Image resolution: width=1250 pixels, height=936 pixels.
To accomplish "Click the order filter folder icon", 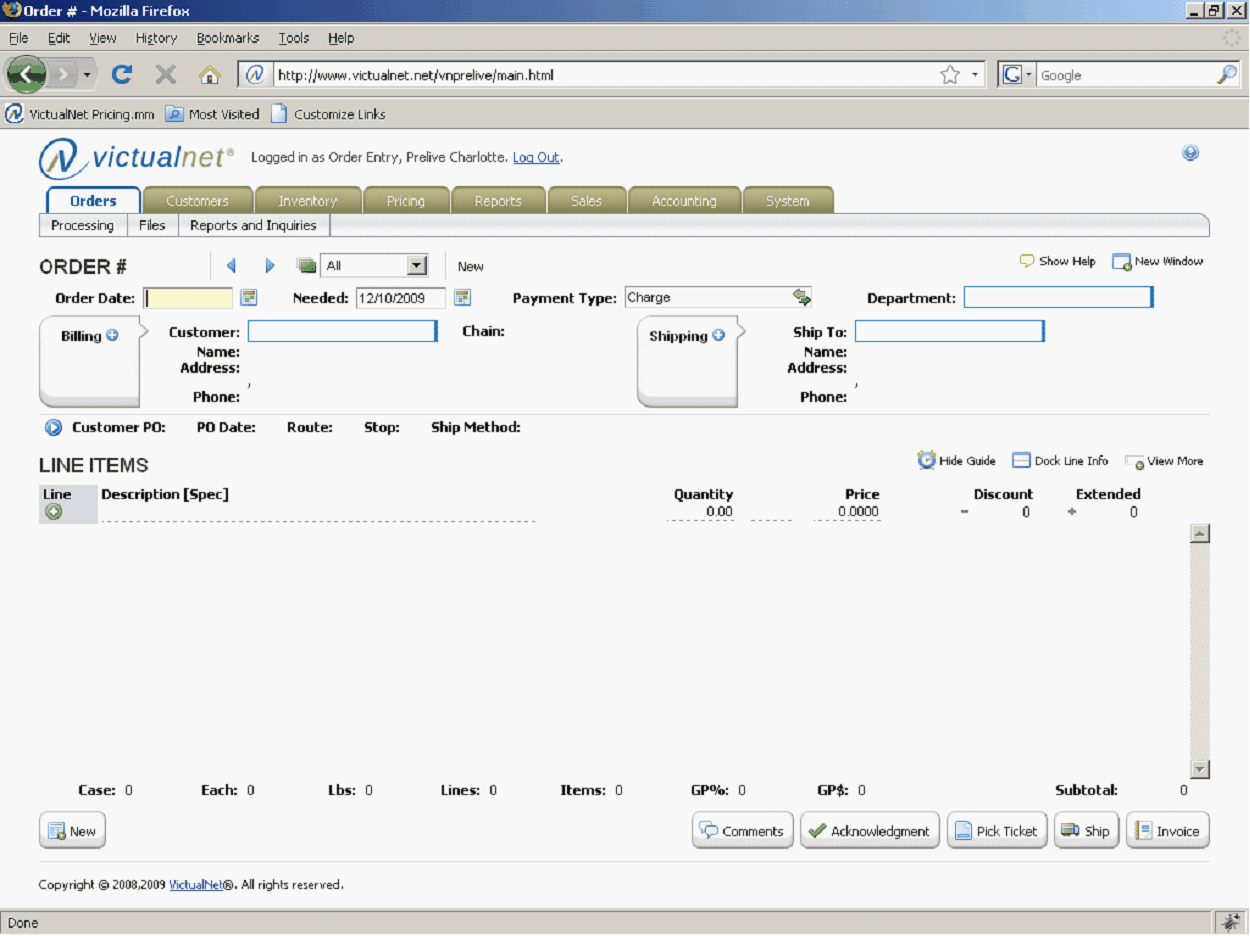I will coord(307,266).
